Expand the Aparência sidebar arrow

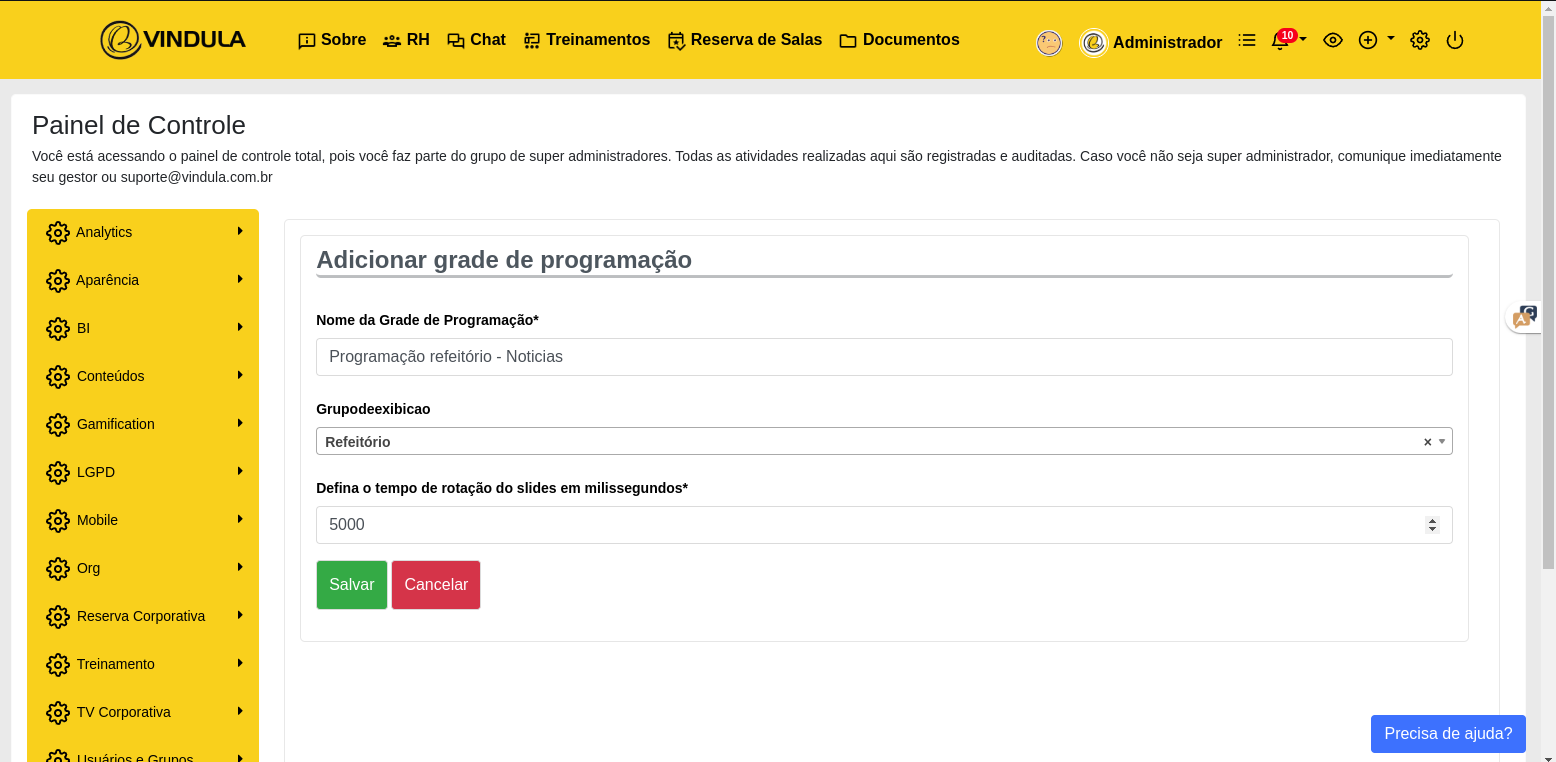point(240,279)
